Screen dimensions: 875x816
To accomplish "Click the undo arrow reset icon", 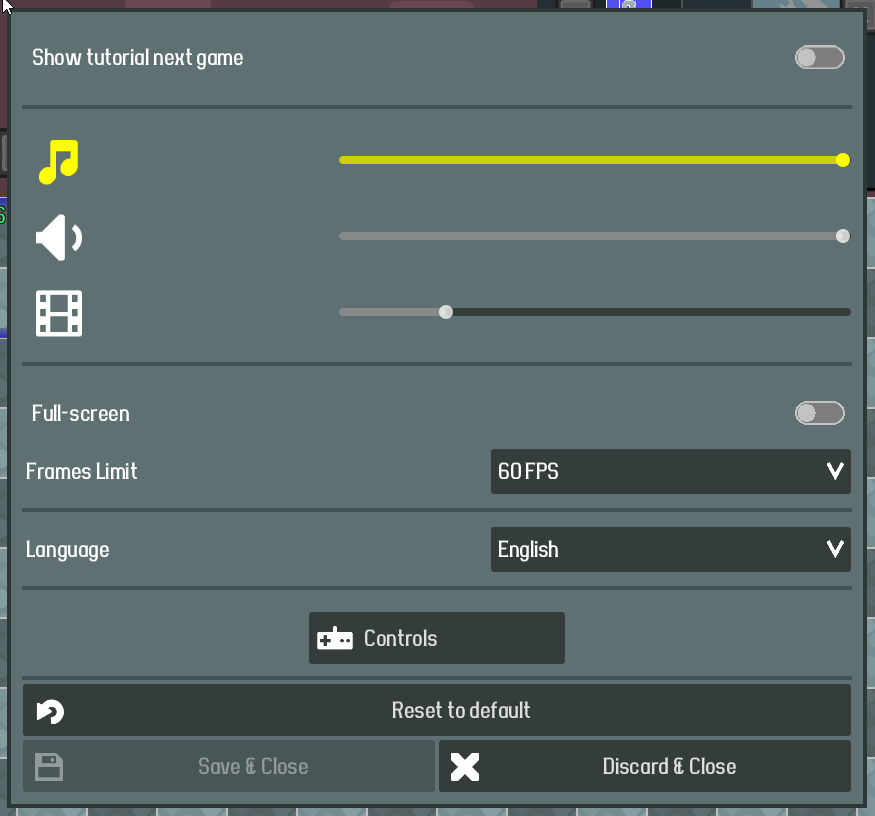I will [x=50, y=711].
